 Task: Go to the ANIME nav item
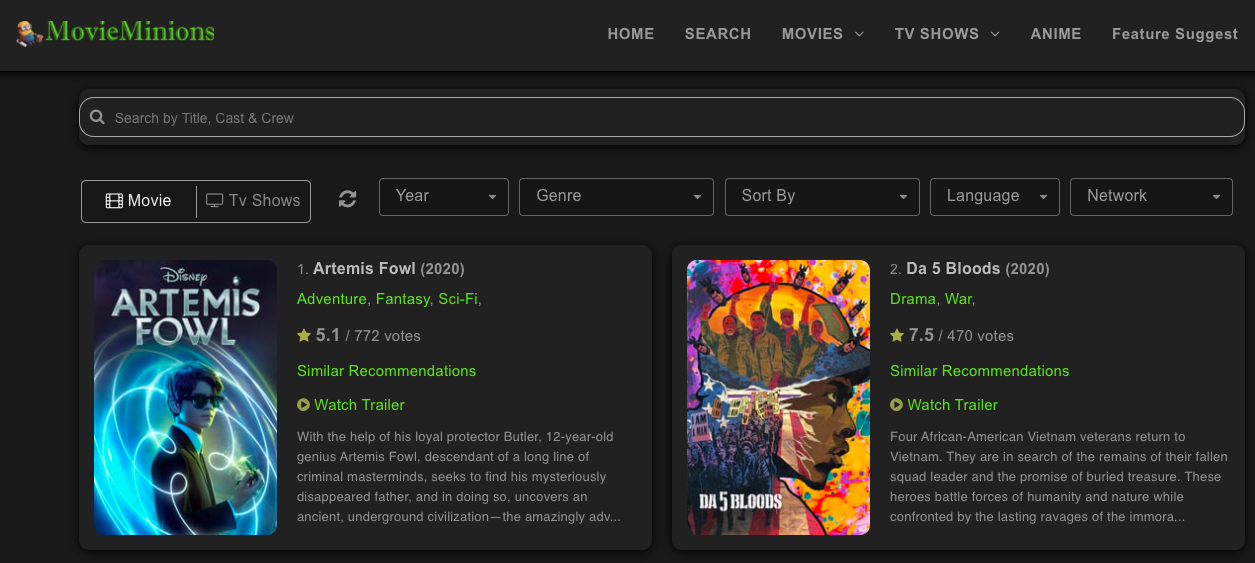tap(1055, 34)
